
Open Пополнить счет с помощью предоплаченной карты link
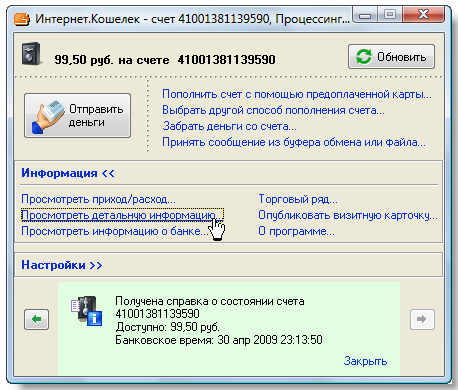click(x=297, y=94)
